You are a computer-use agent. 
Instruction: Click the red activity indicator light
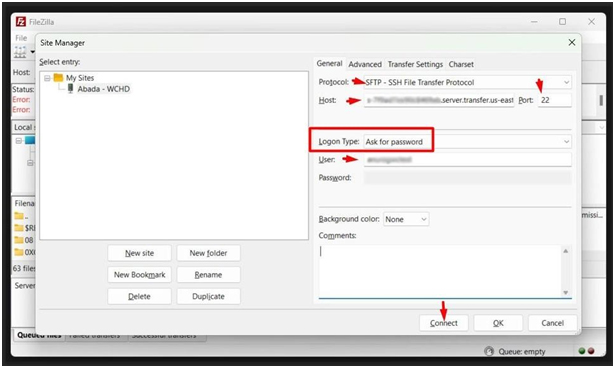pyautogui.click(x=591, y=351)
